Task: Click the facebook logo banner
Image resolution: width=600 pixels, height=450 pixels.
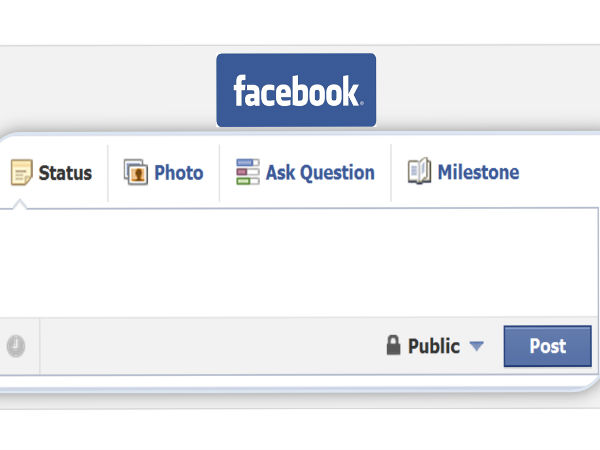Action: (296, 90)
